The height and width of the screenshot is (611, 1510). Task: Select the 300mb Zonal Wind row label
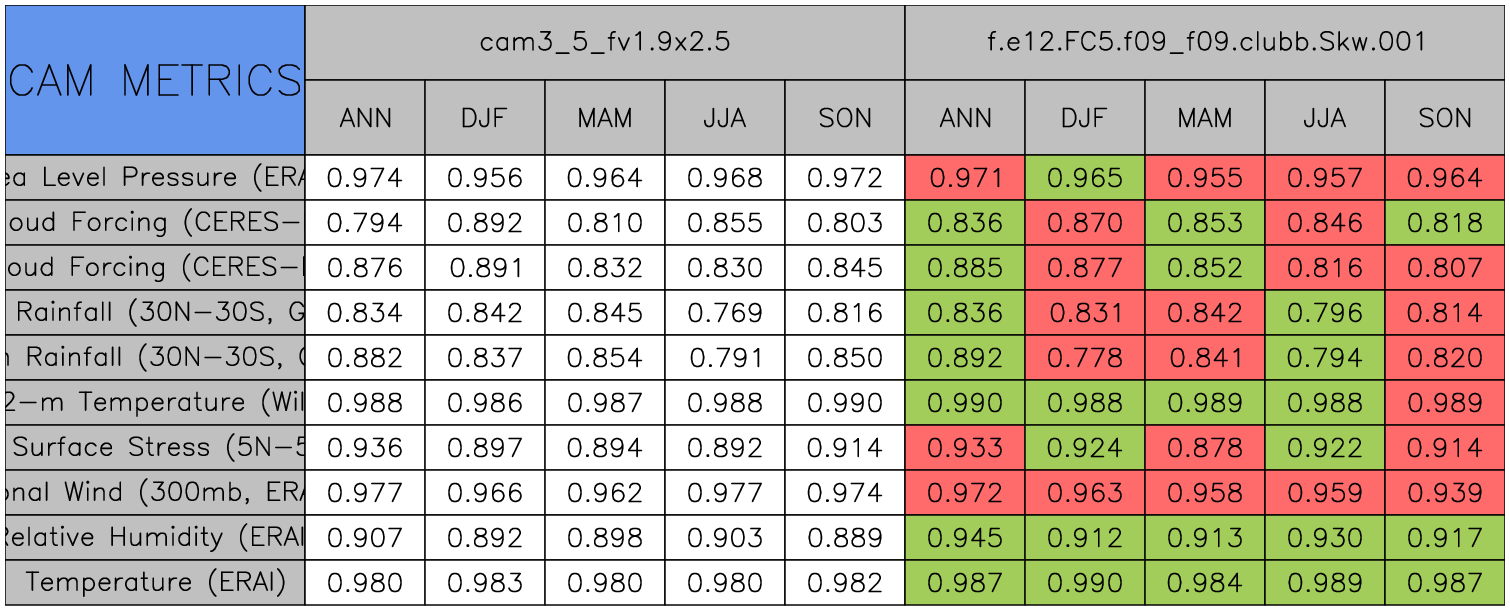click(x=155, y=493)
